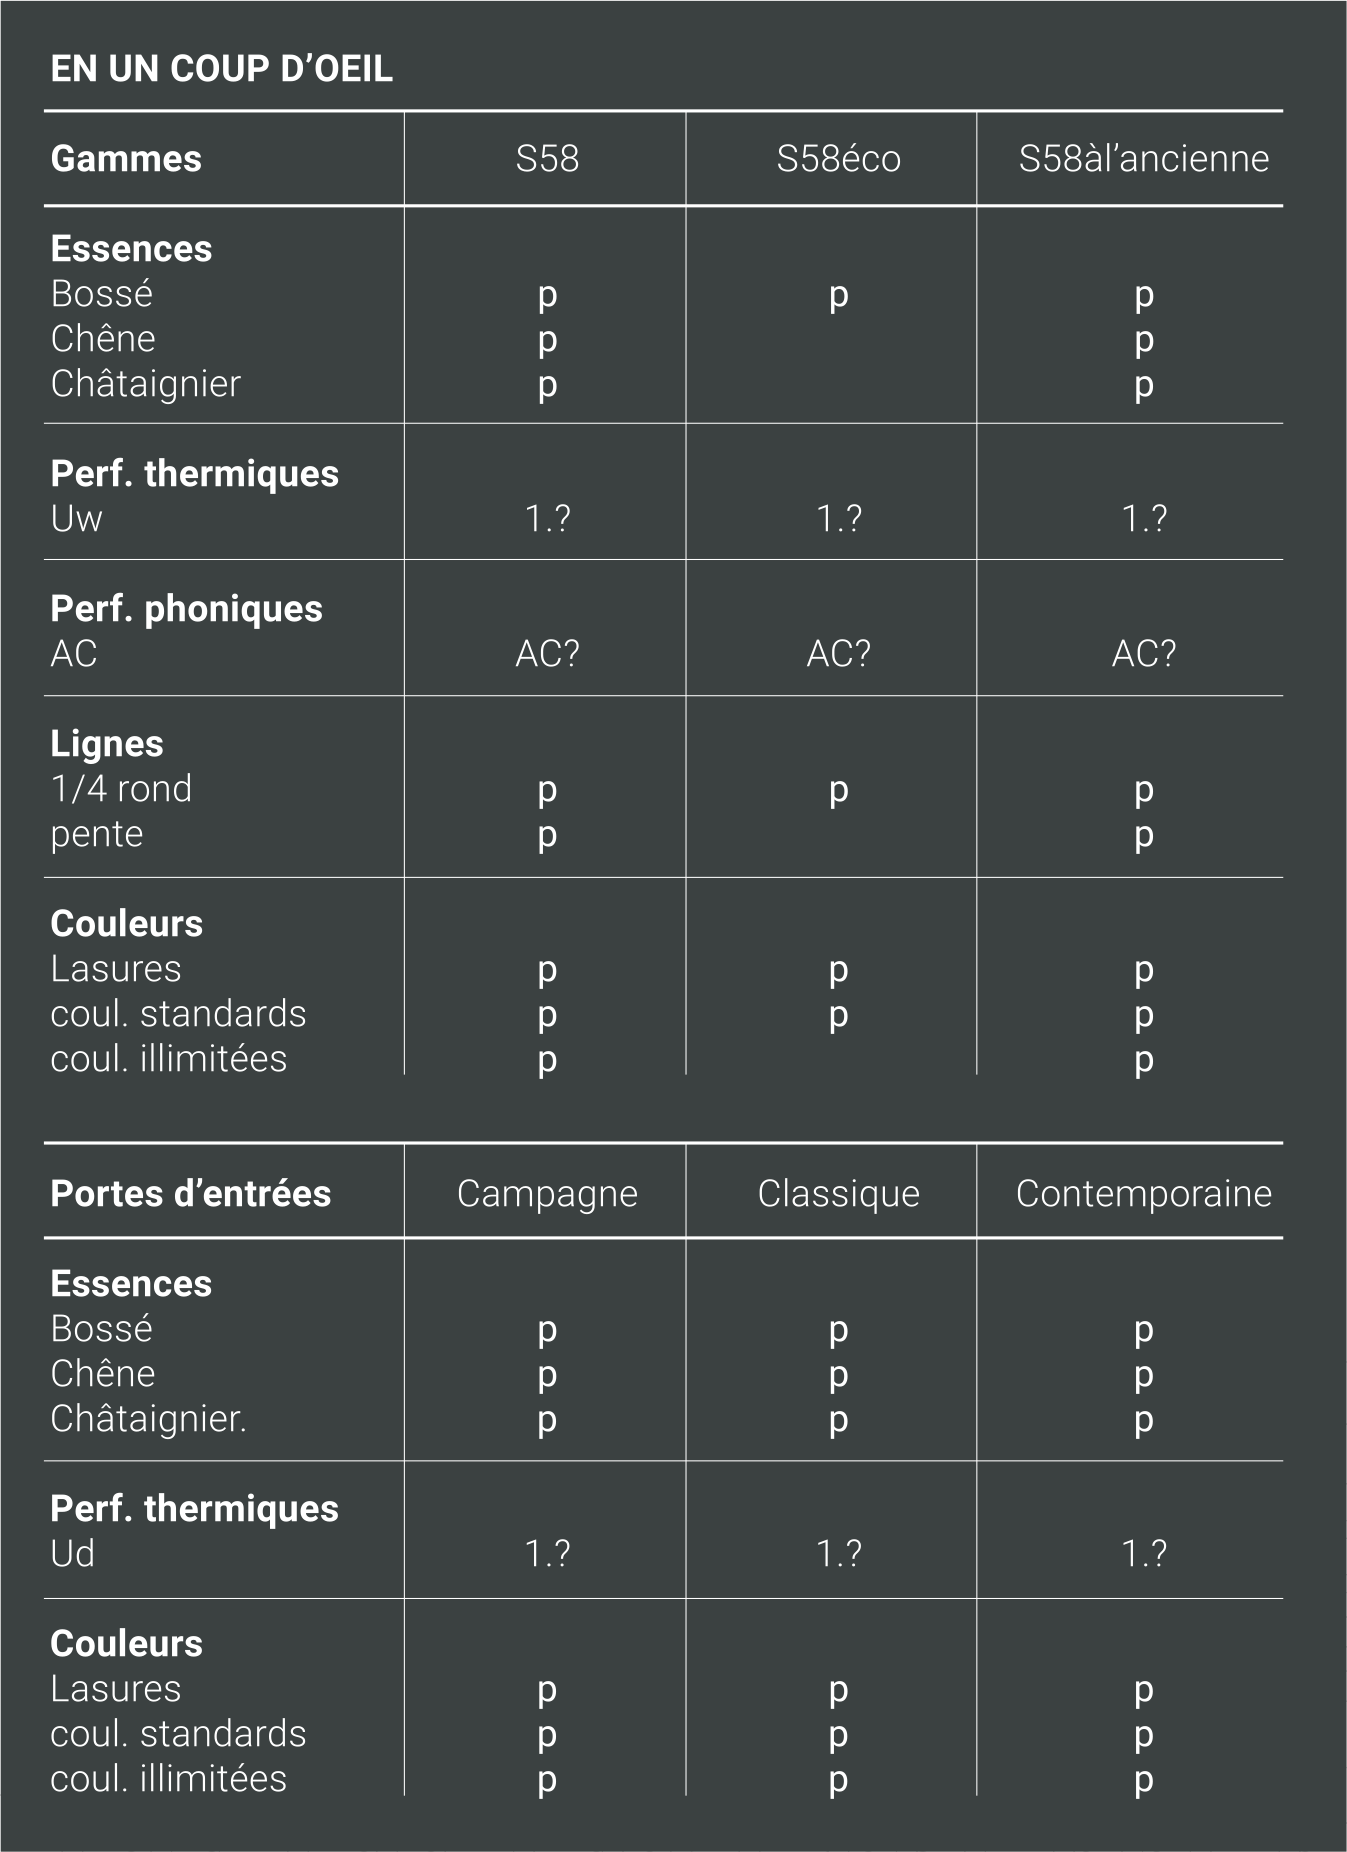Select the Campagne column header
The image size is (1347, 1852).
coord(547,1193)
